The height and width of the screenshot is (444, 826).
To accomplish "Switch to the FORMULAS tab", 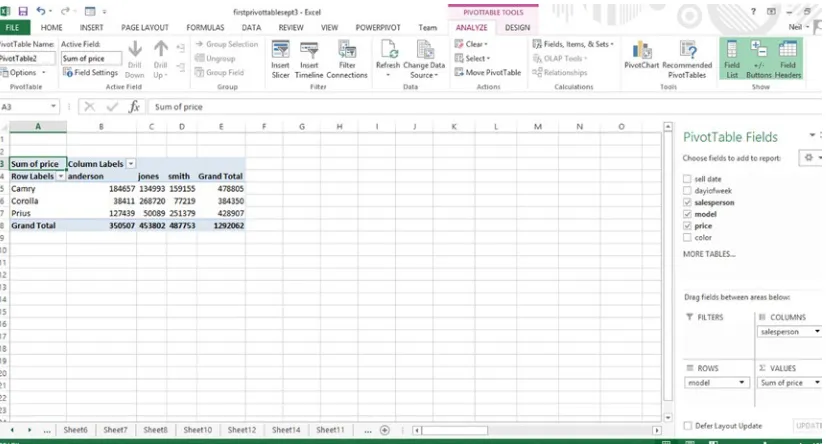I will click(205, 27).
